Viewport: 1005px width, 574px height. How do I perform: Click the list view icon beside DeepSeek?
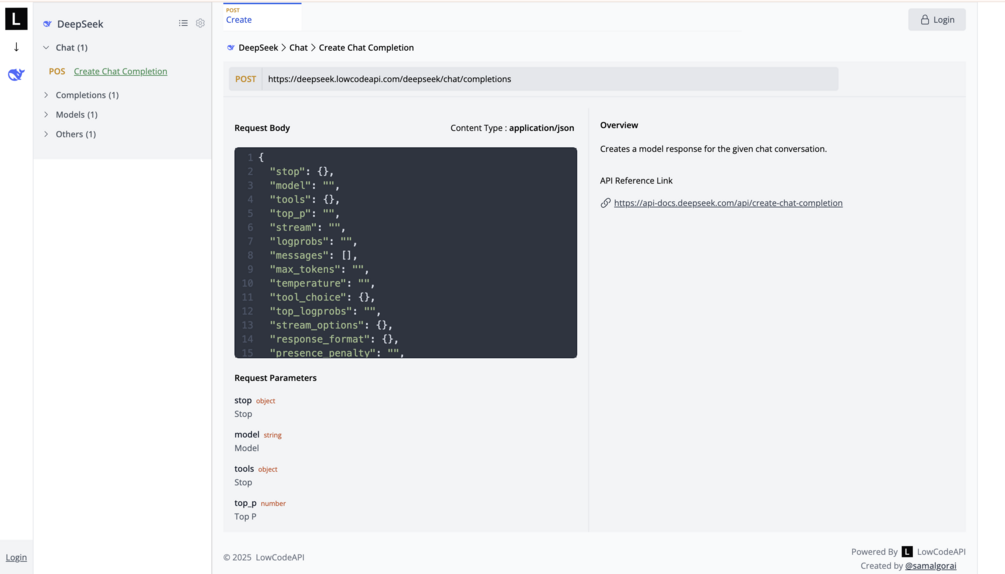(183, 23)
